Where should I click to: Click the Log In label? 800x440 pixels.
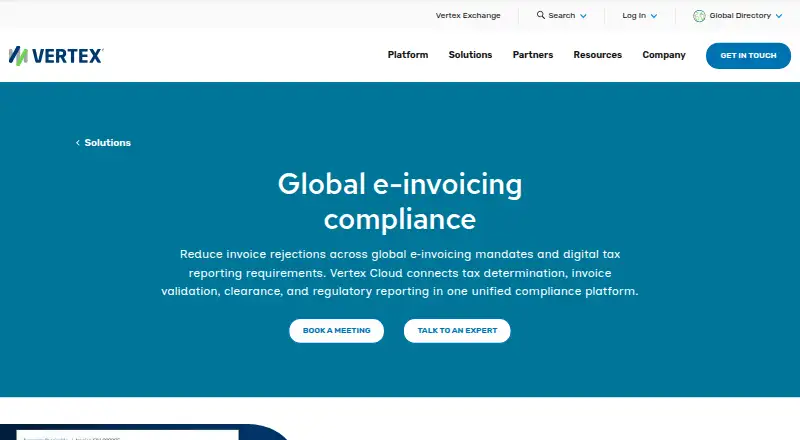(x=634, y=15)
